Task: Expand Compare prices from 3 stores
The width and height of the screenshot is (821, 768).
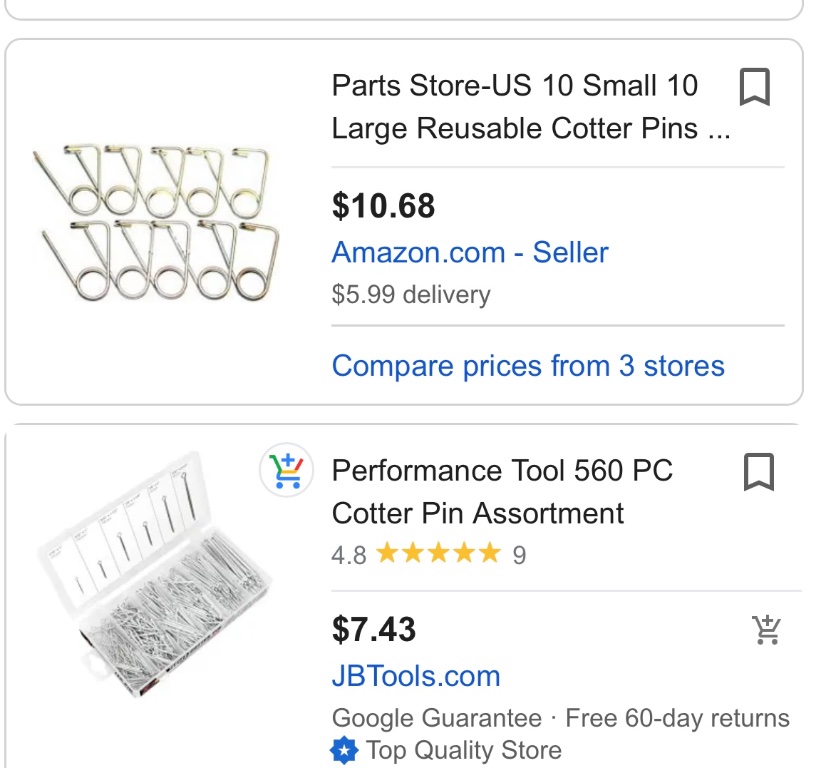Action: click(x=528, y=366)
